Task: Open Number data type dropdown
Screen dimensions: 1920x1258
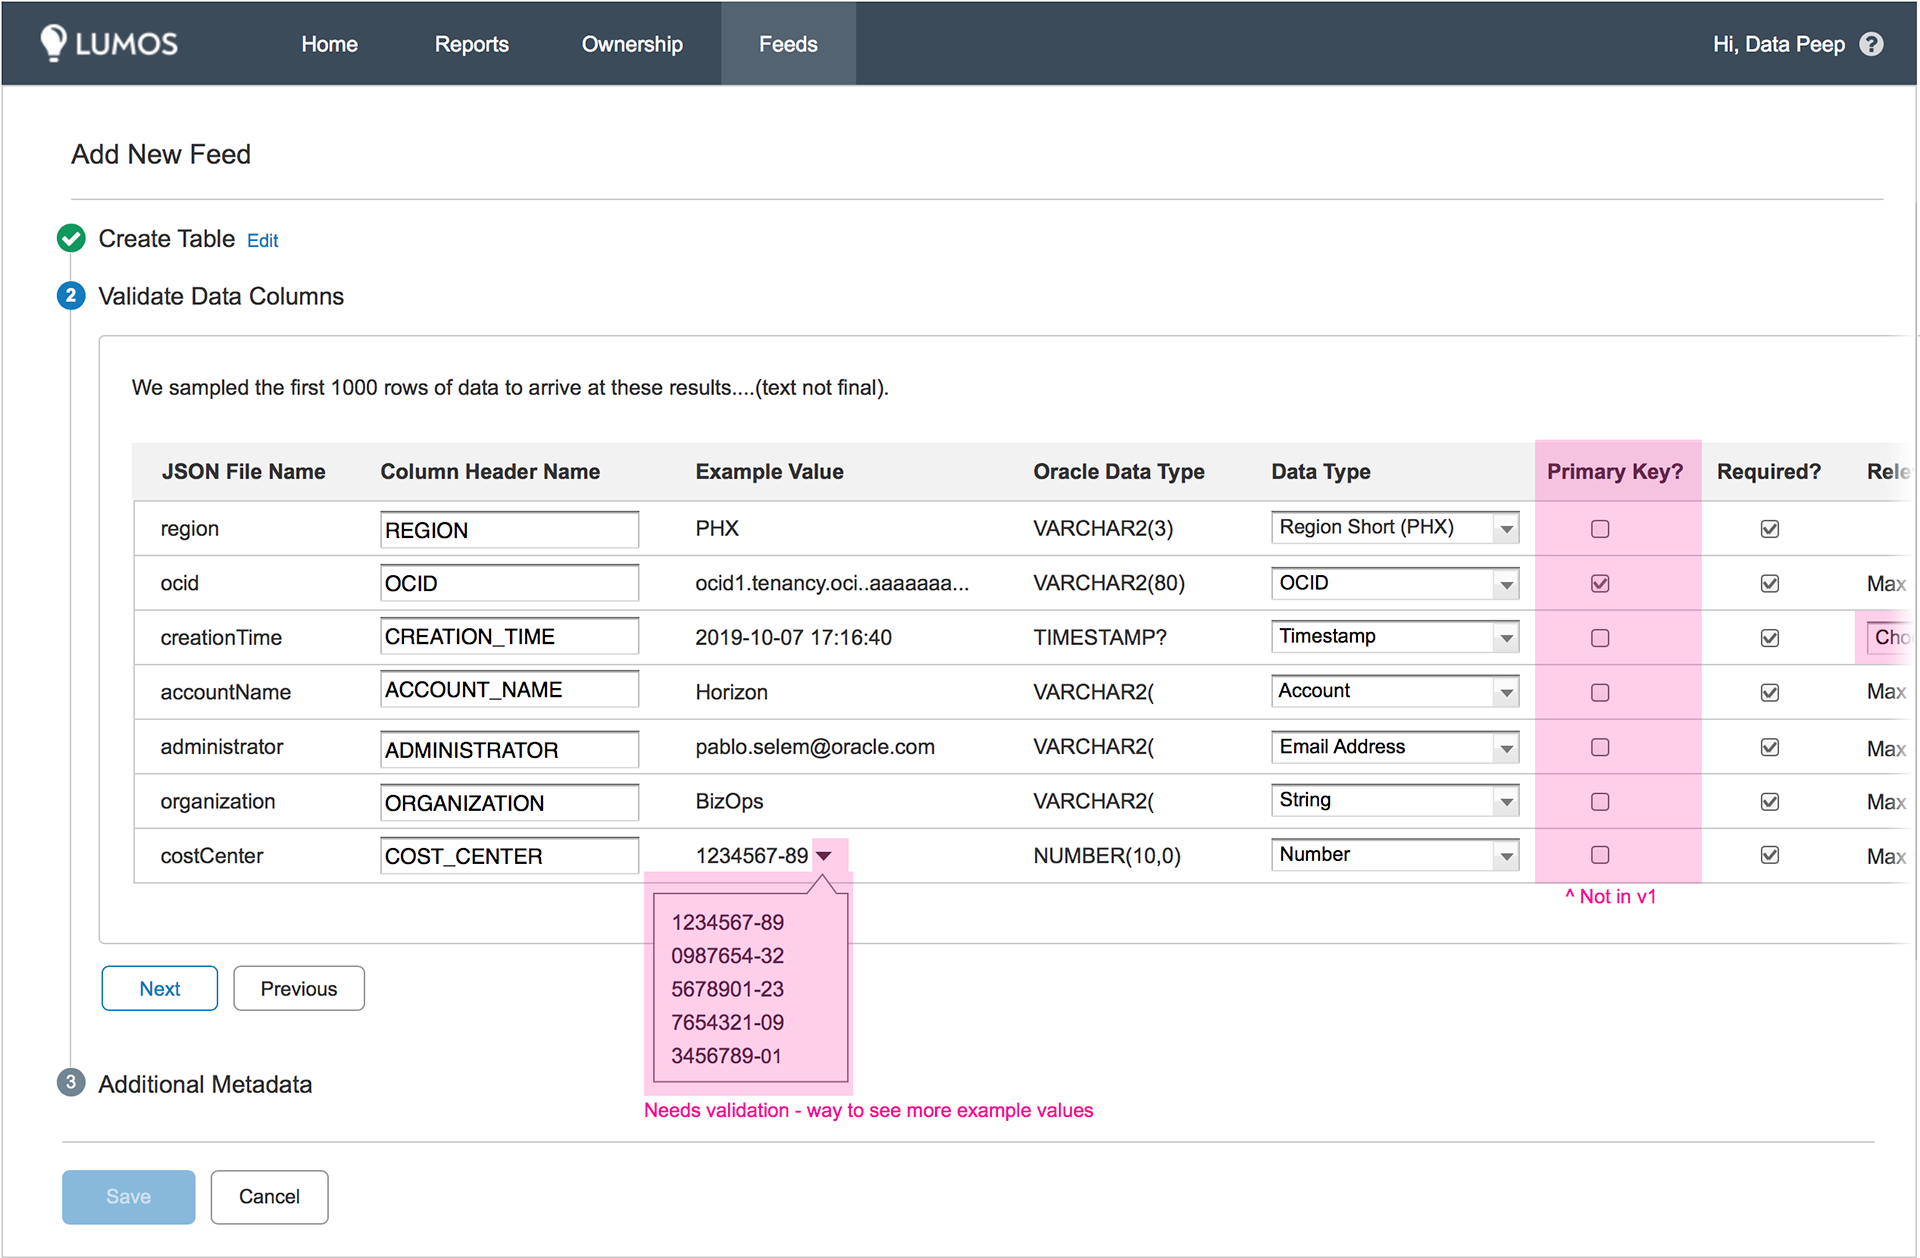Action: pyautogui.click(x=1395, y=855)
